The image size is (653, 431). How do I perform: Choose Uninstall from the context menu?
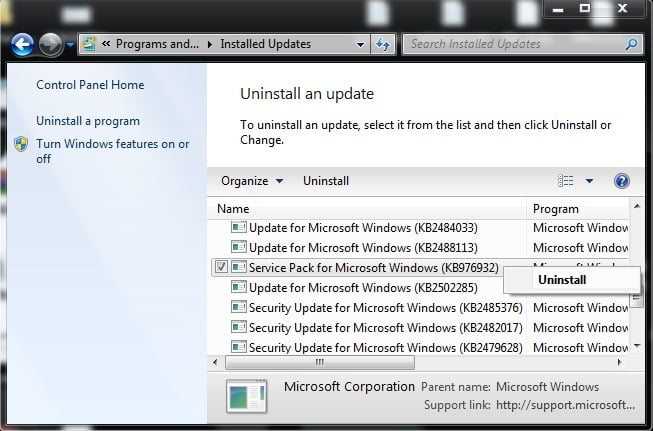(x=571, y=280)
